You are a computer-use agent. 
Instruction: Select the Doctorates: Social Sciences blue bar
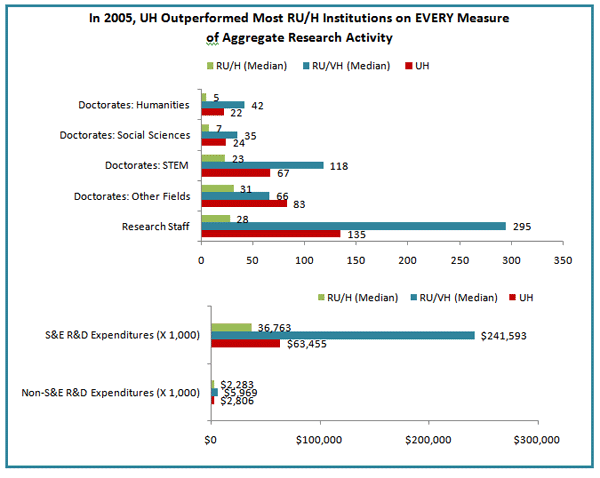(219, 135)
